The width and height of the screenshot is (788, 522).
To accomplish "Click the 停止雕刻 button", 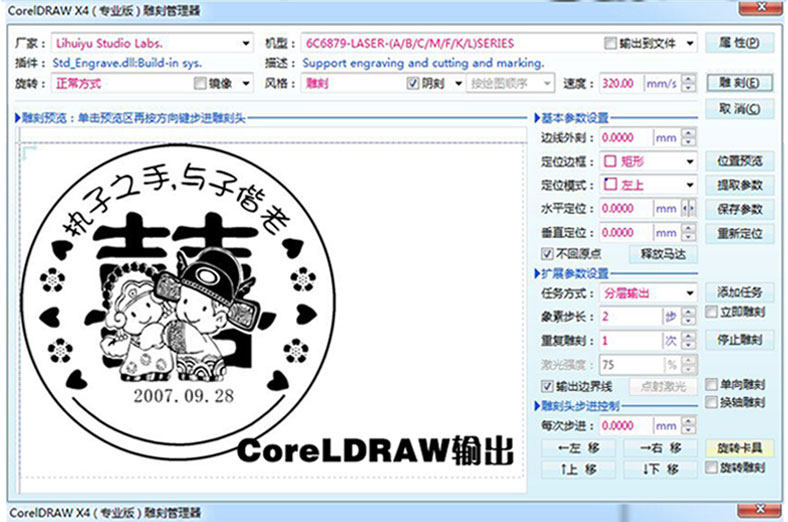I will [739, 340].
